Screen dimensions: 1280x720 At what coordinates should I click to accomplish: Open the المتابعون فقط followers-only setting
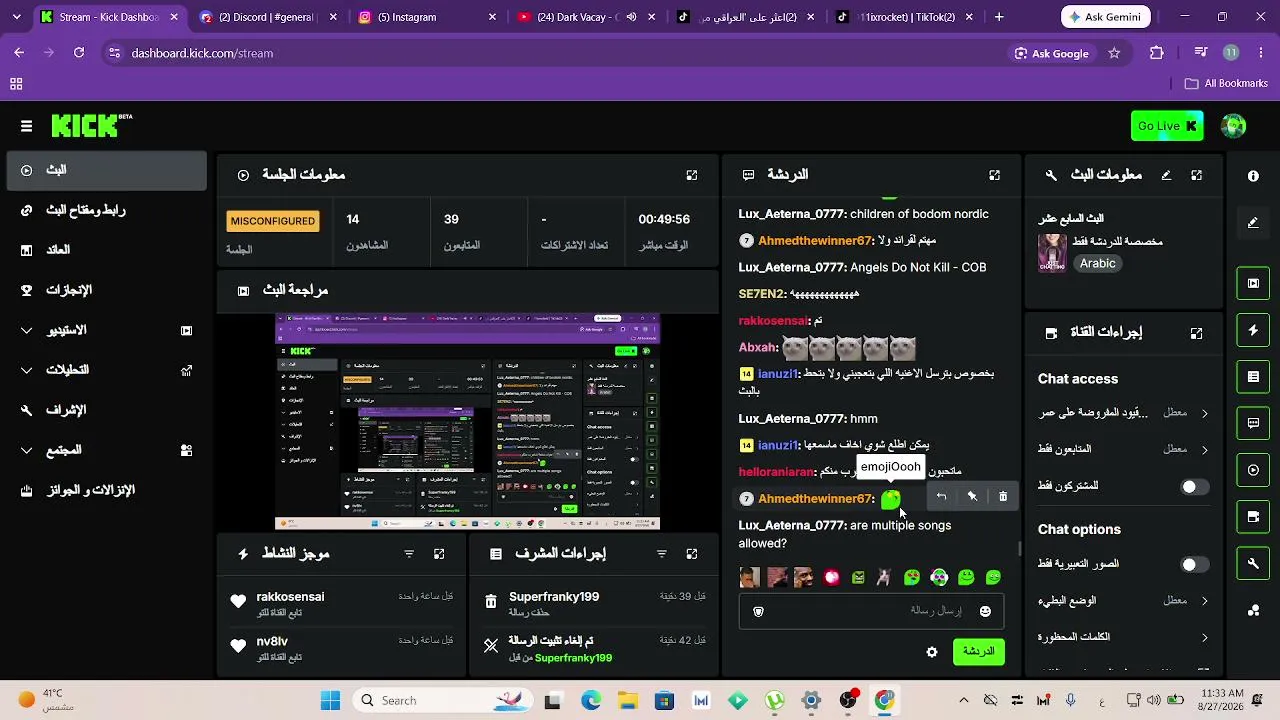1124,449
